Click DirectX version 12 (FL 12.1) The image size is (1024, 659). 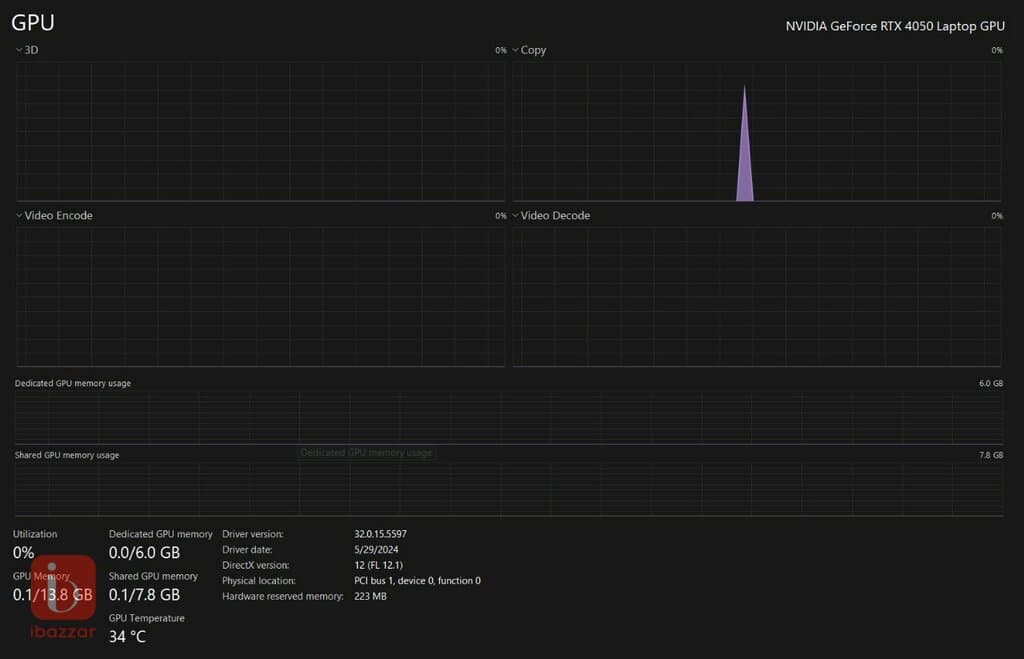(379, 566)
